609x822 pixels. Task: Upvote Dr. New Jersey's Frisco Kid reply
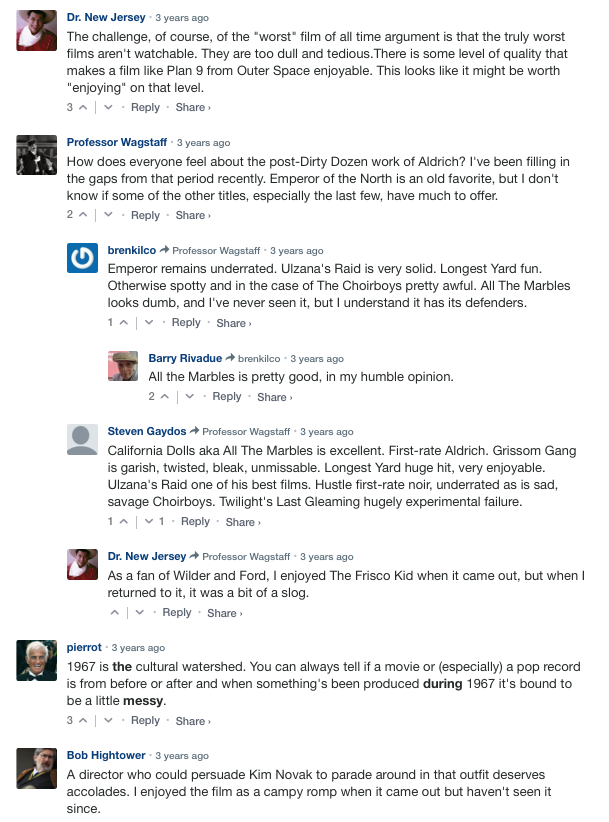pyautogui.click(x=115, y=613)
